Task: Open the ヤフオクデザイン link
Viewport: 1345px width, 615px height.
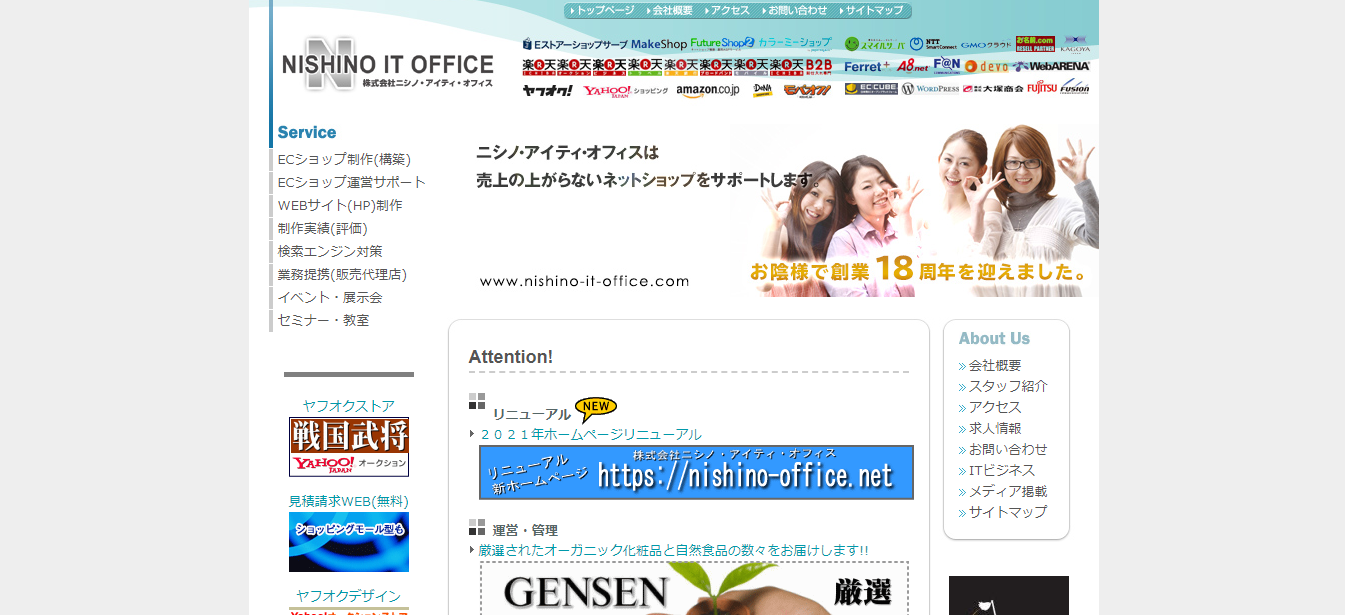Action: (349, 595)
